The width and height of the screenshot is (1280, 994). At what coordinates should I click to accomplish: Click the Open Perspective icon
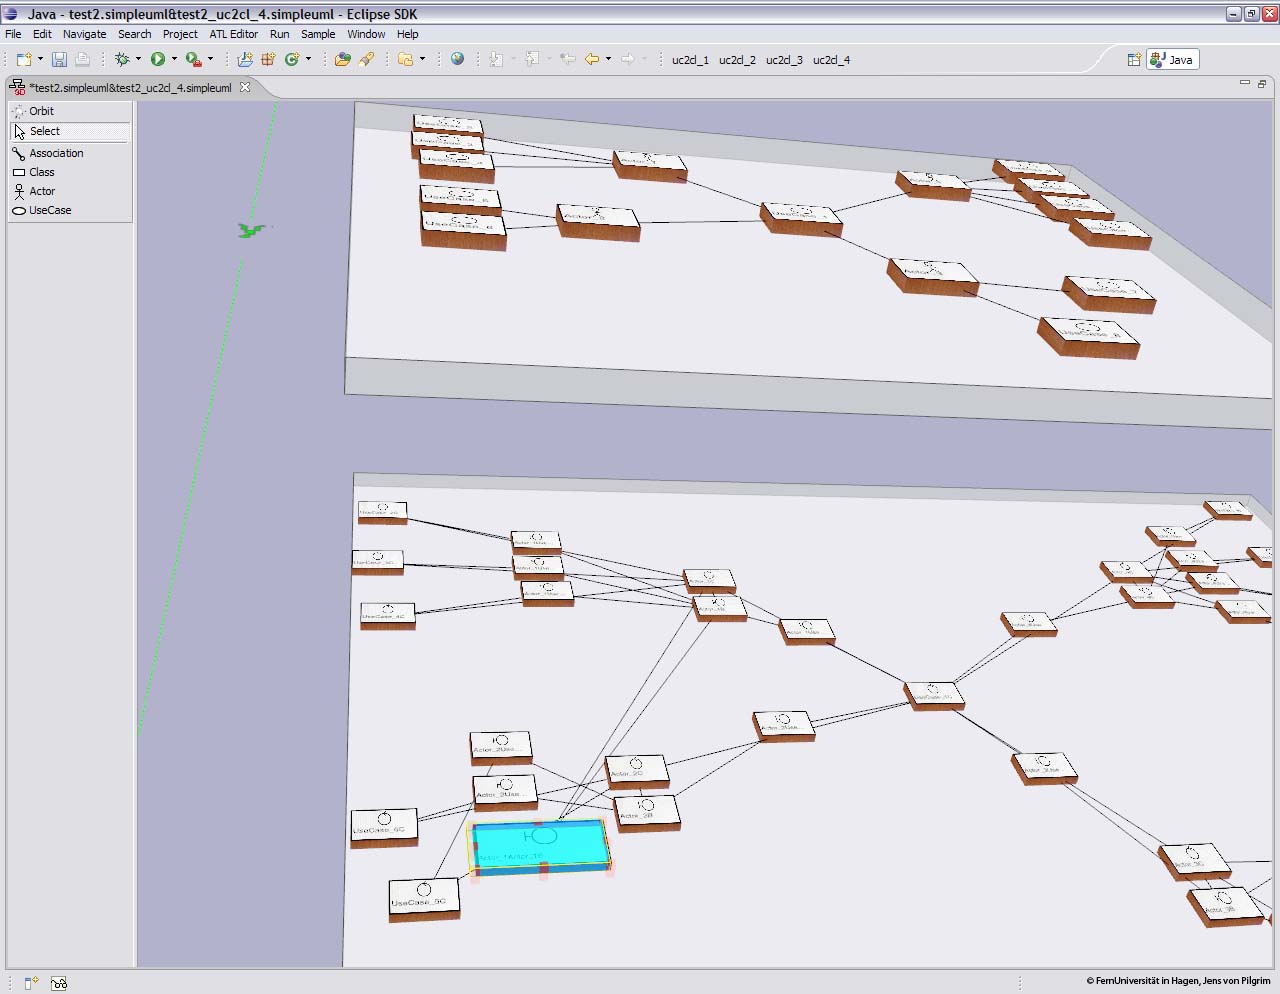point(1134,60)
